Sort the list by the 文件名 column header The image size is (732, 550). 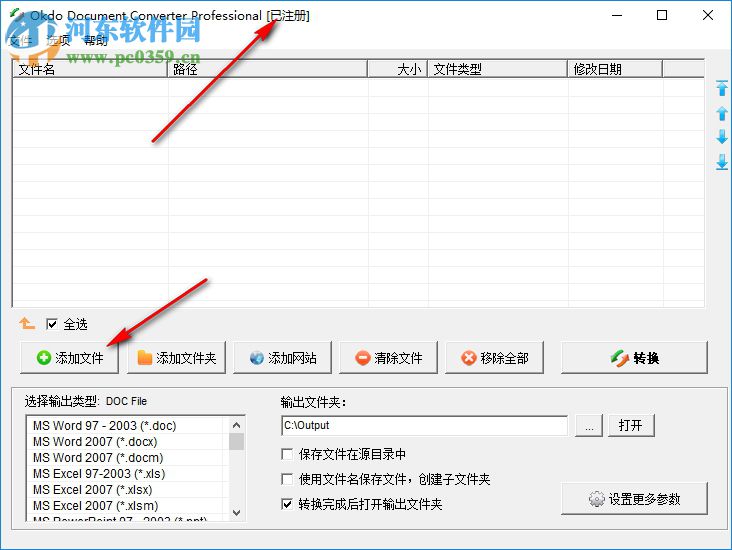[90, 69]
